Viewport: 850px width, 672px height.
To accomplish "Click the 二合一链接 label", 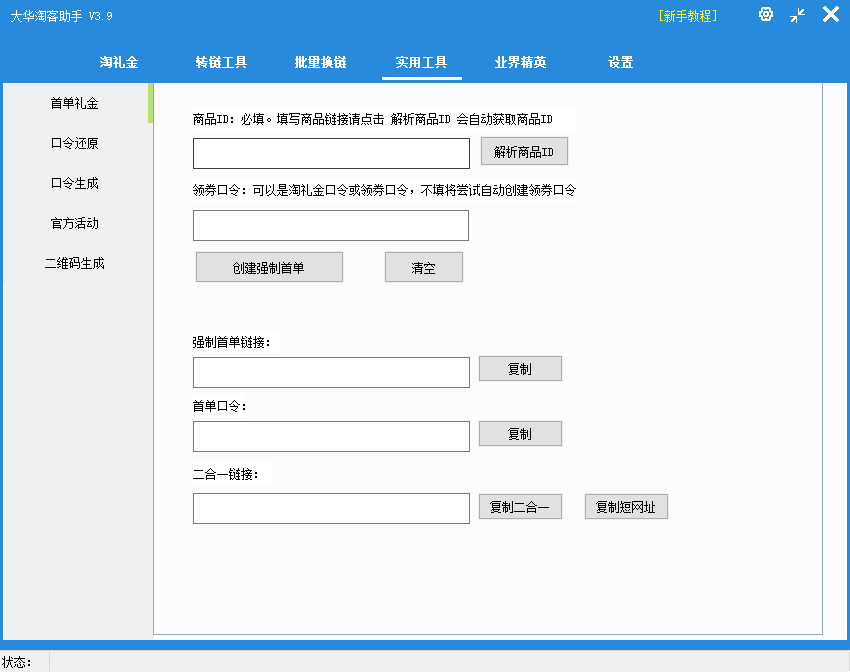I will pos(226,475).
